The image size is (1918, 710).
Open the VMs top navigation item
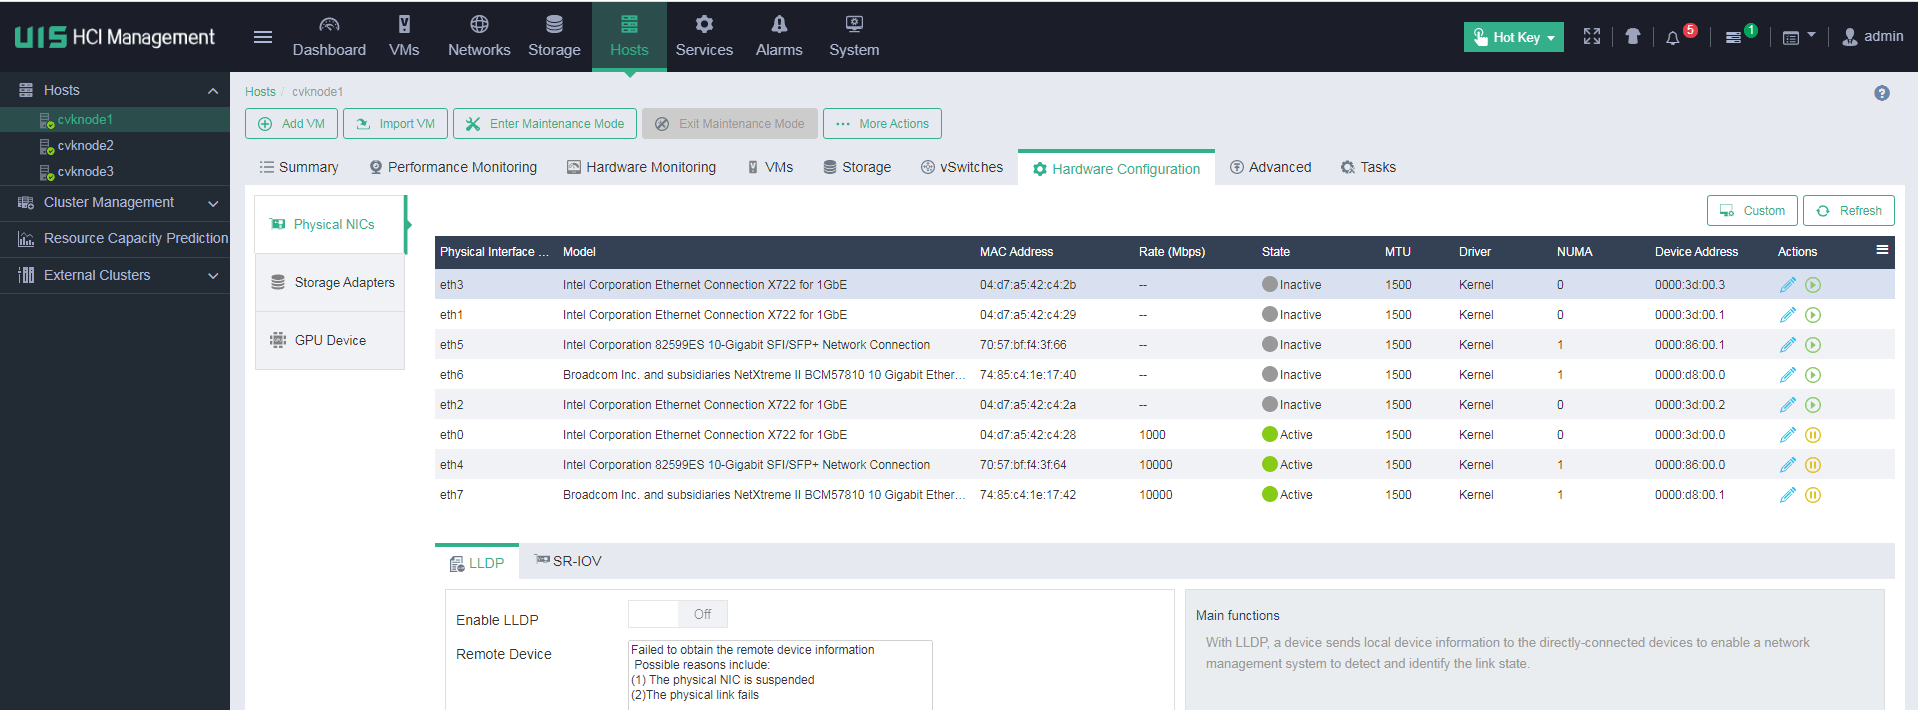[404, 37]
